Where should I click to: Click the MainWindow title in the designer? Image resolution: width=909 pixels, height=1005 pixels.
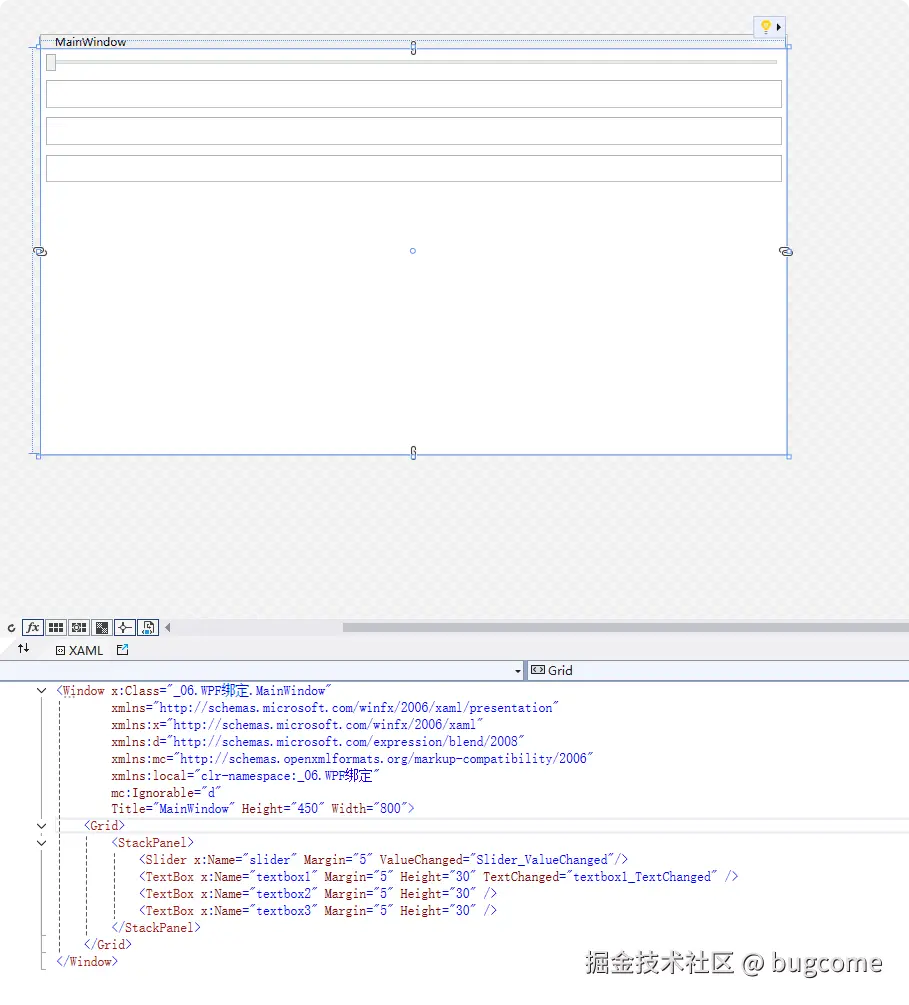click(x=90, y=42)
